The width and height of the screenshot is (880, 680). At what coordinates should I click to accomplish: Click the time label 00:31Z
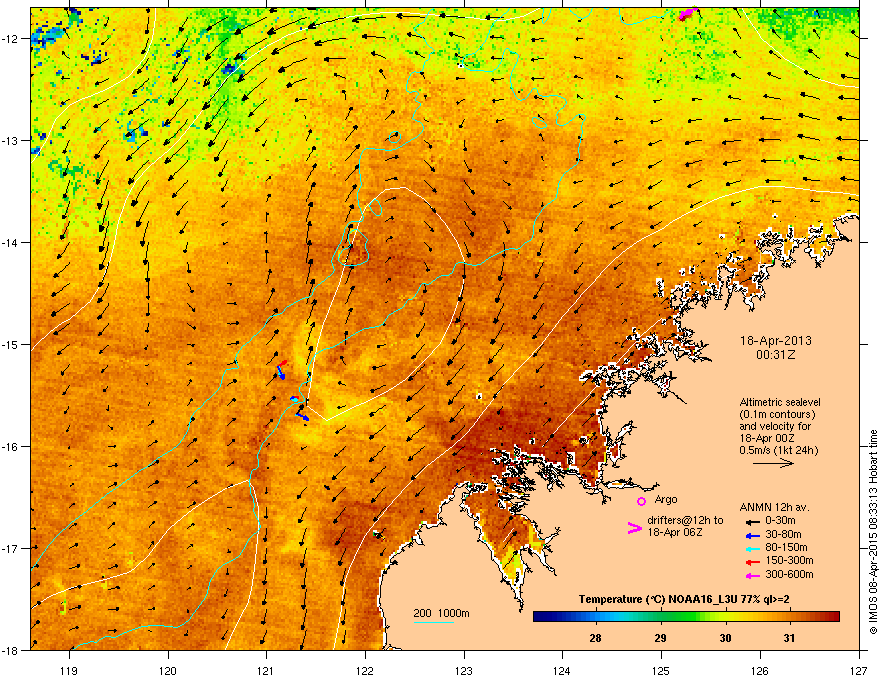pyautogui.click(x=776, y=355)
